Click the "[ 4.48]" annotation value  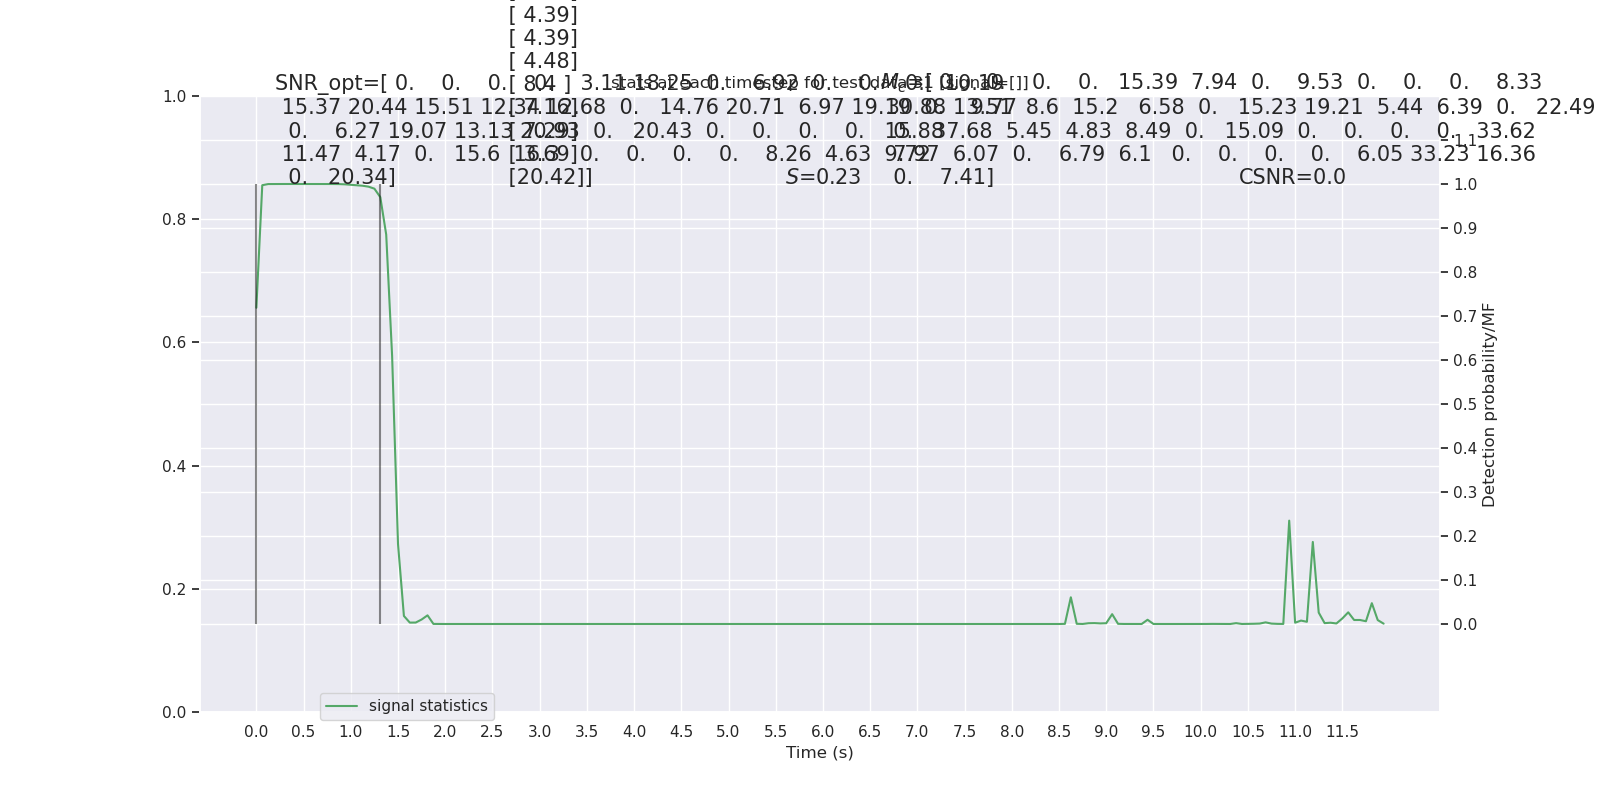[x=543, y=61]
